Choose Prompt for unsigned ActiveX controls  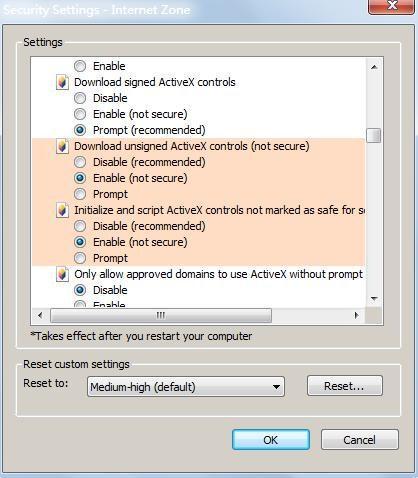pyautogui.click(x=80, y=194)
